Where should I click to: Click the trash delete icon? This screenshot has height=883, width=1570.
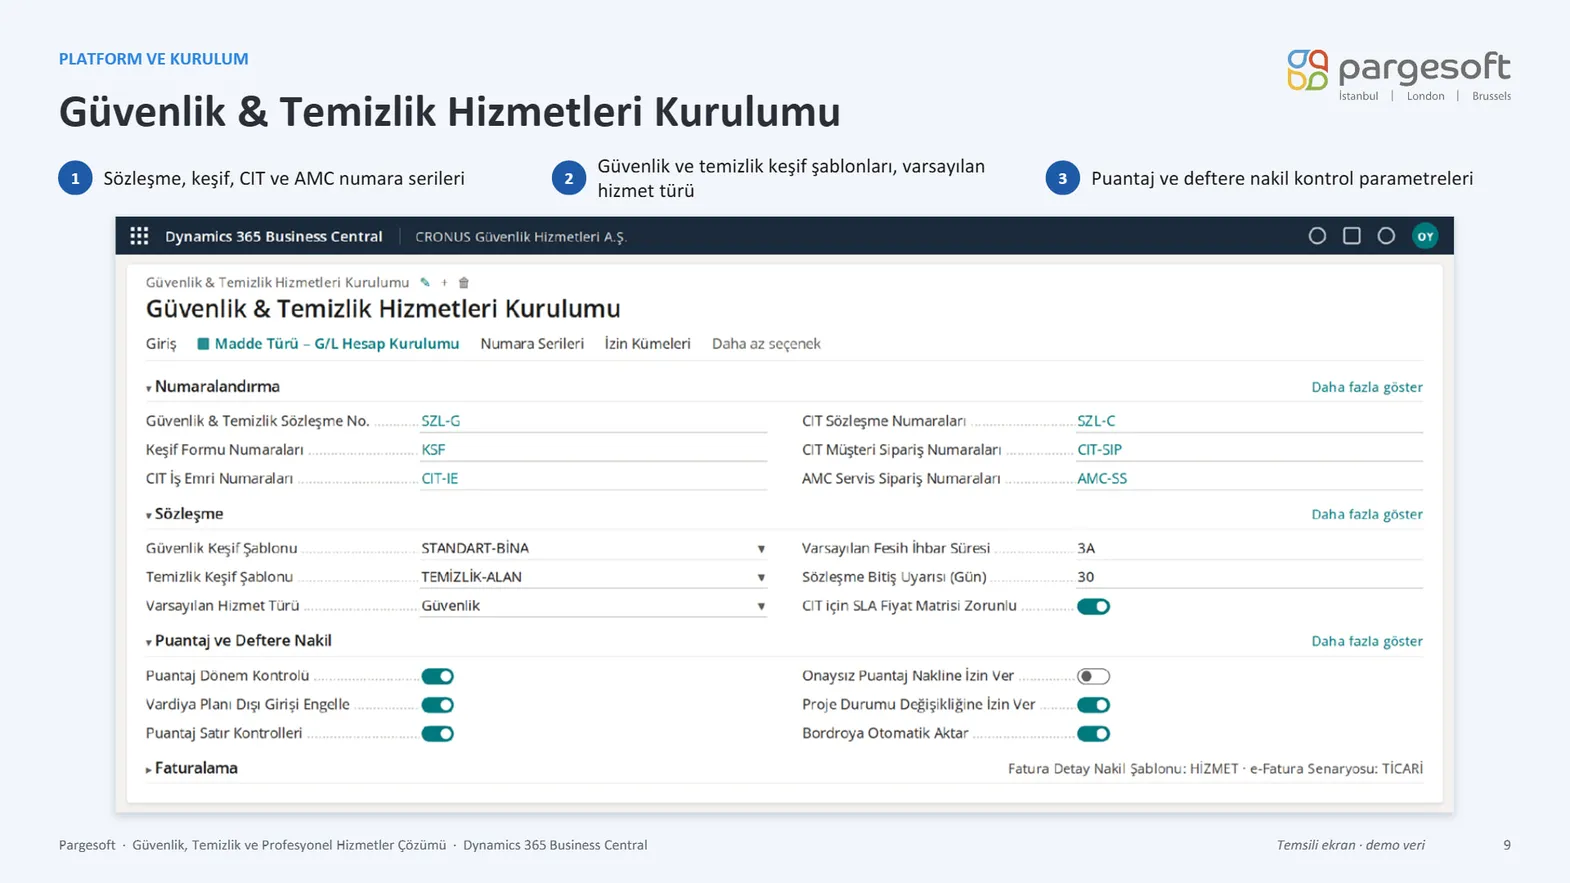tap(464, 283)
